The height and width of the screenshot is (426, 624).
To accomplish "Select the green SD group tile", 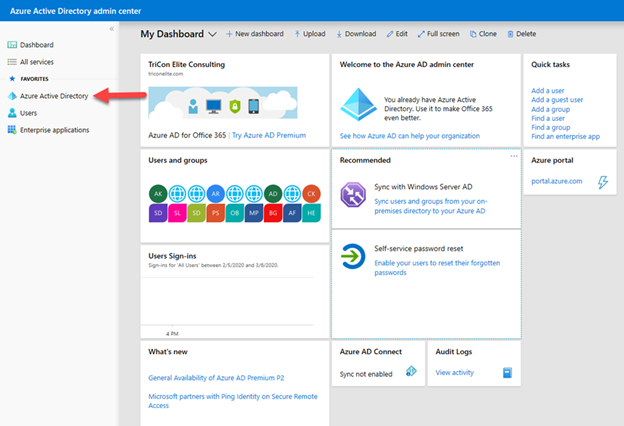I will (x=196, y=213).
